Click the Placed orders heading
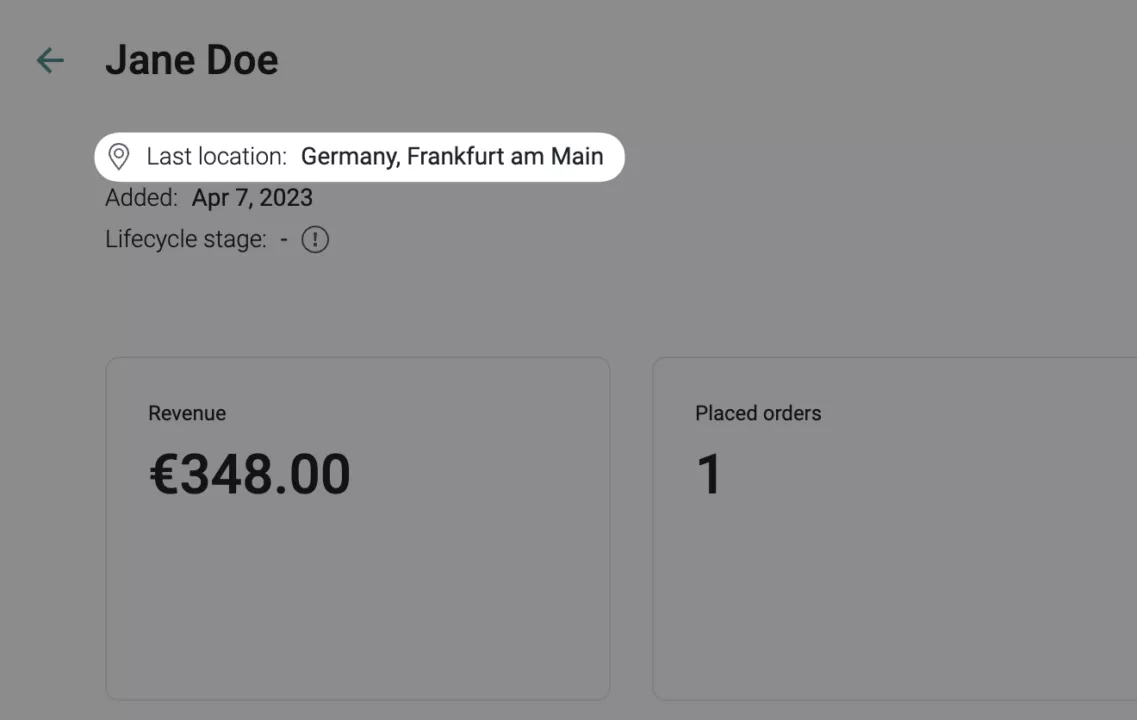 click(758, 413)
